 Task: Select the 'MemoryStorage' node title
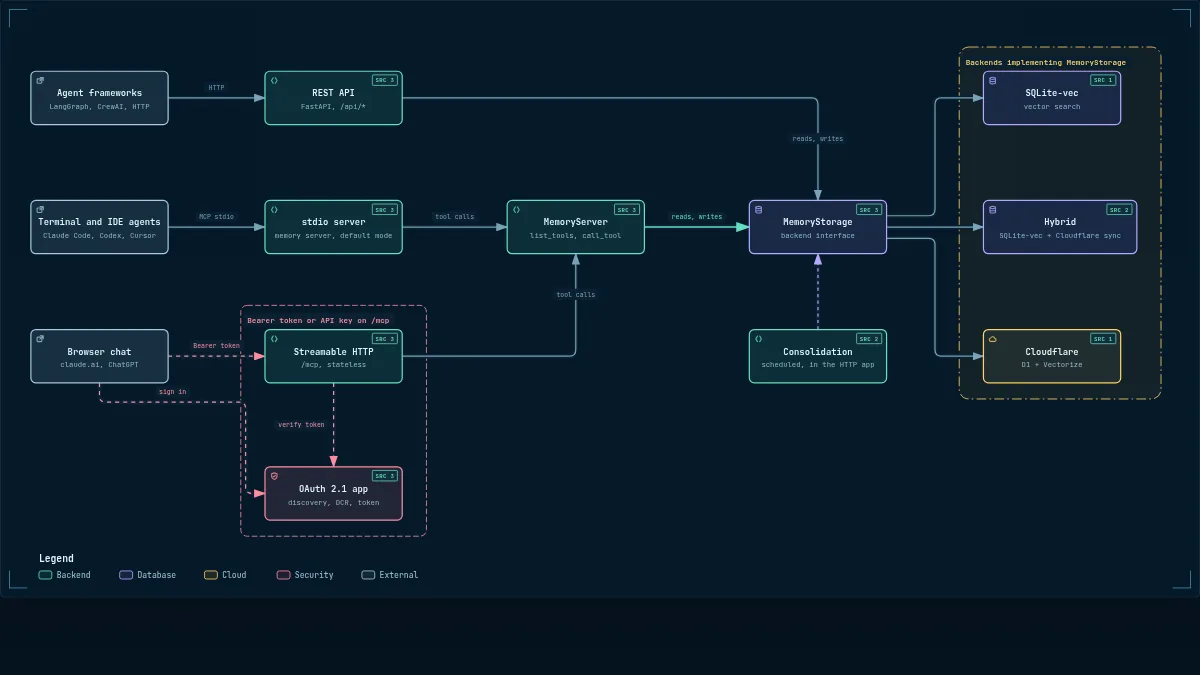click(x=817, y=222)
